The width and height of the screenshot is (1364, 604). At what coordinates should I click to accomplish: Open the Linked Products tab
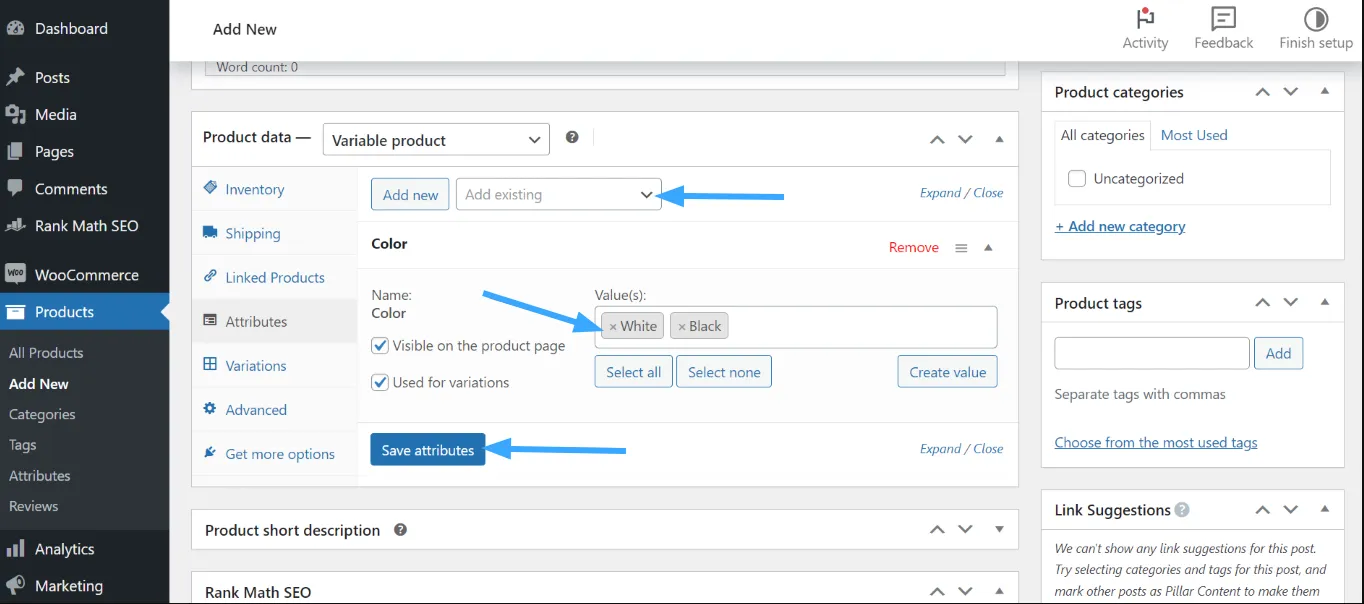pos(275,277)
